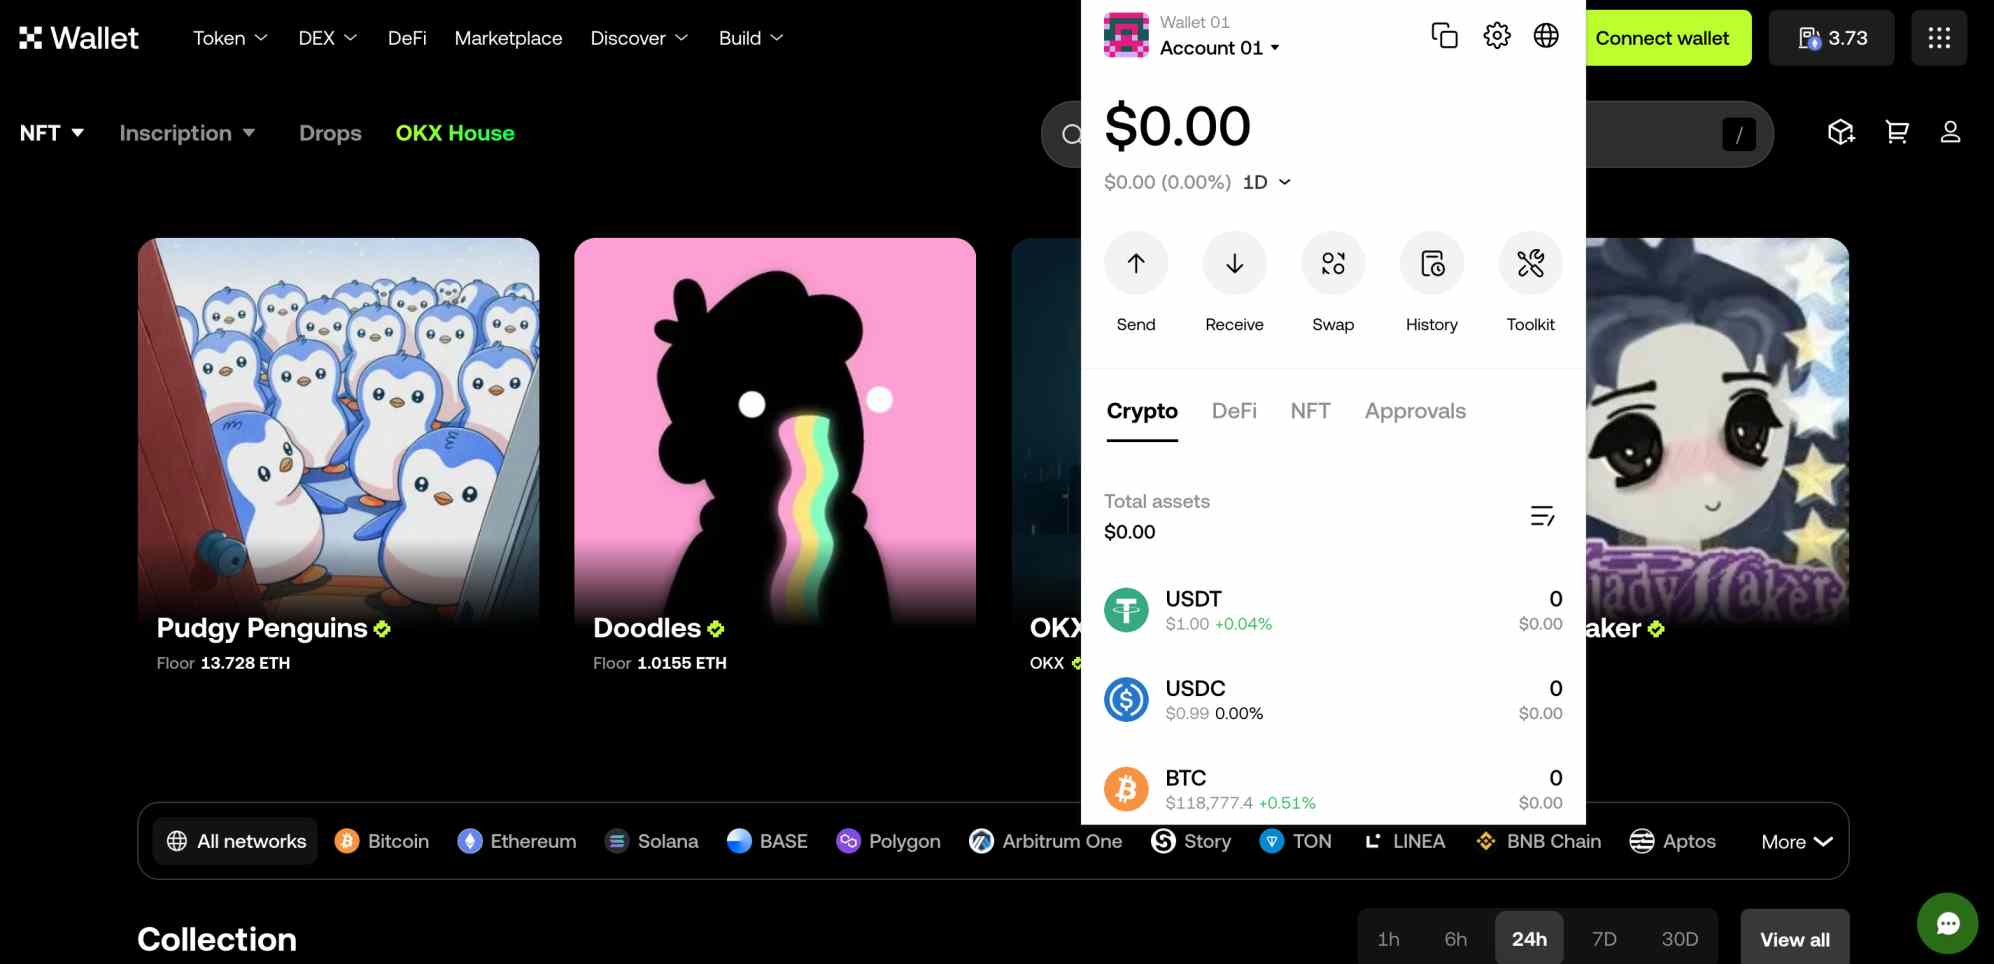Copy the wallet address
1994x964 pixels.
(x=1444, y=34)
